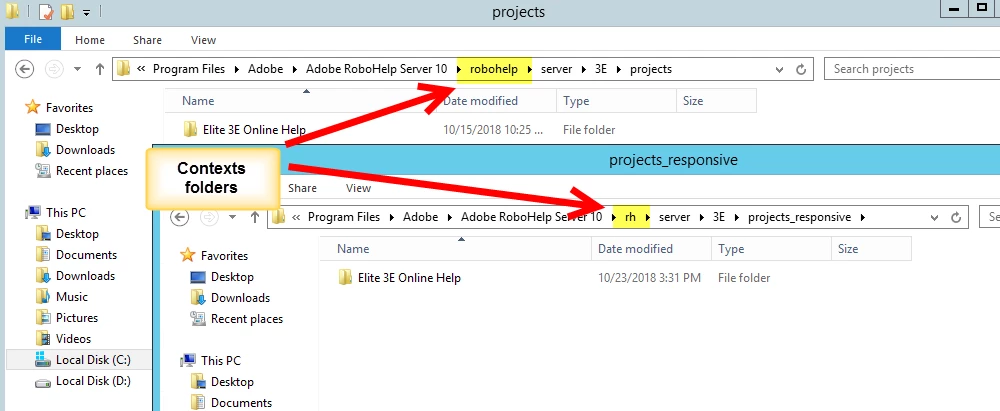Open Documents under This PC in projects window
Screen dimensions: 1000x411
click(77, 255)
